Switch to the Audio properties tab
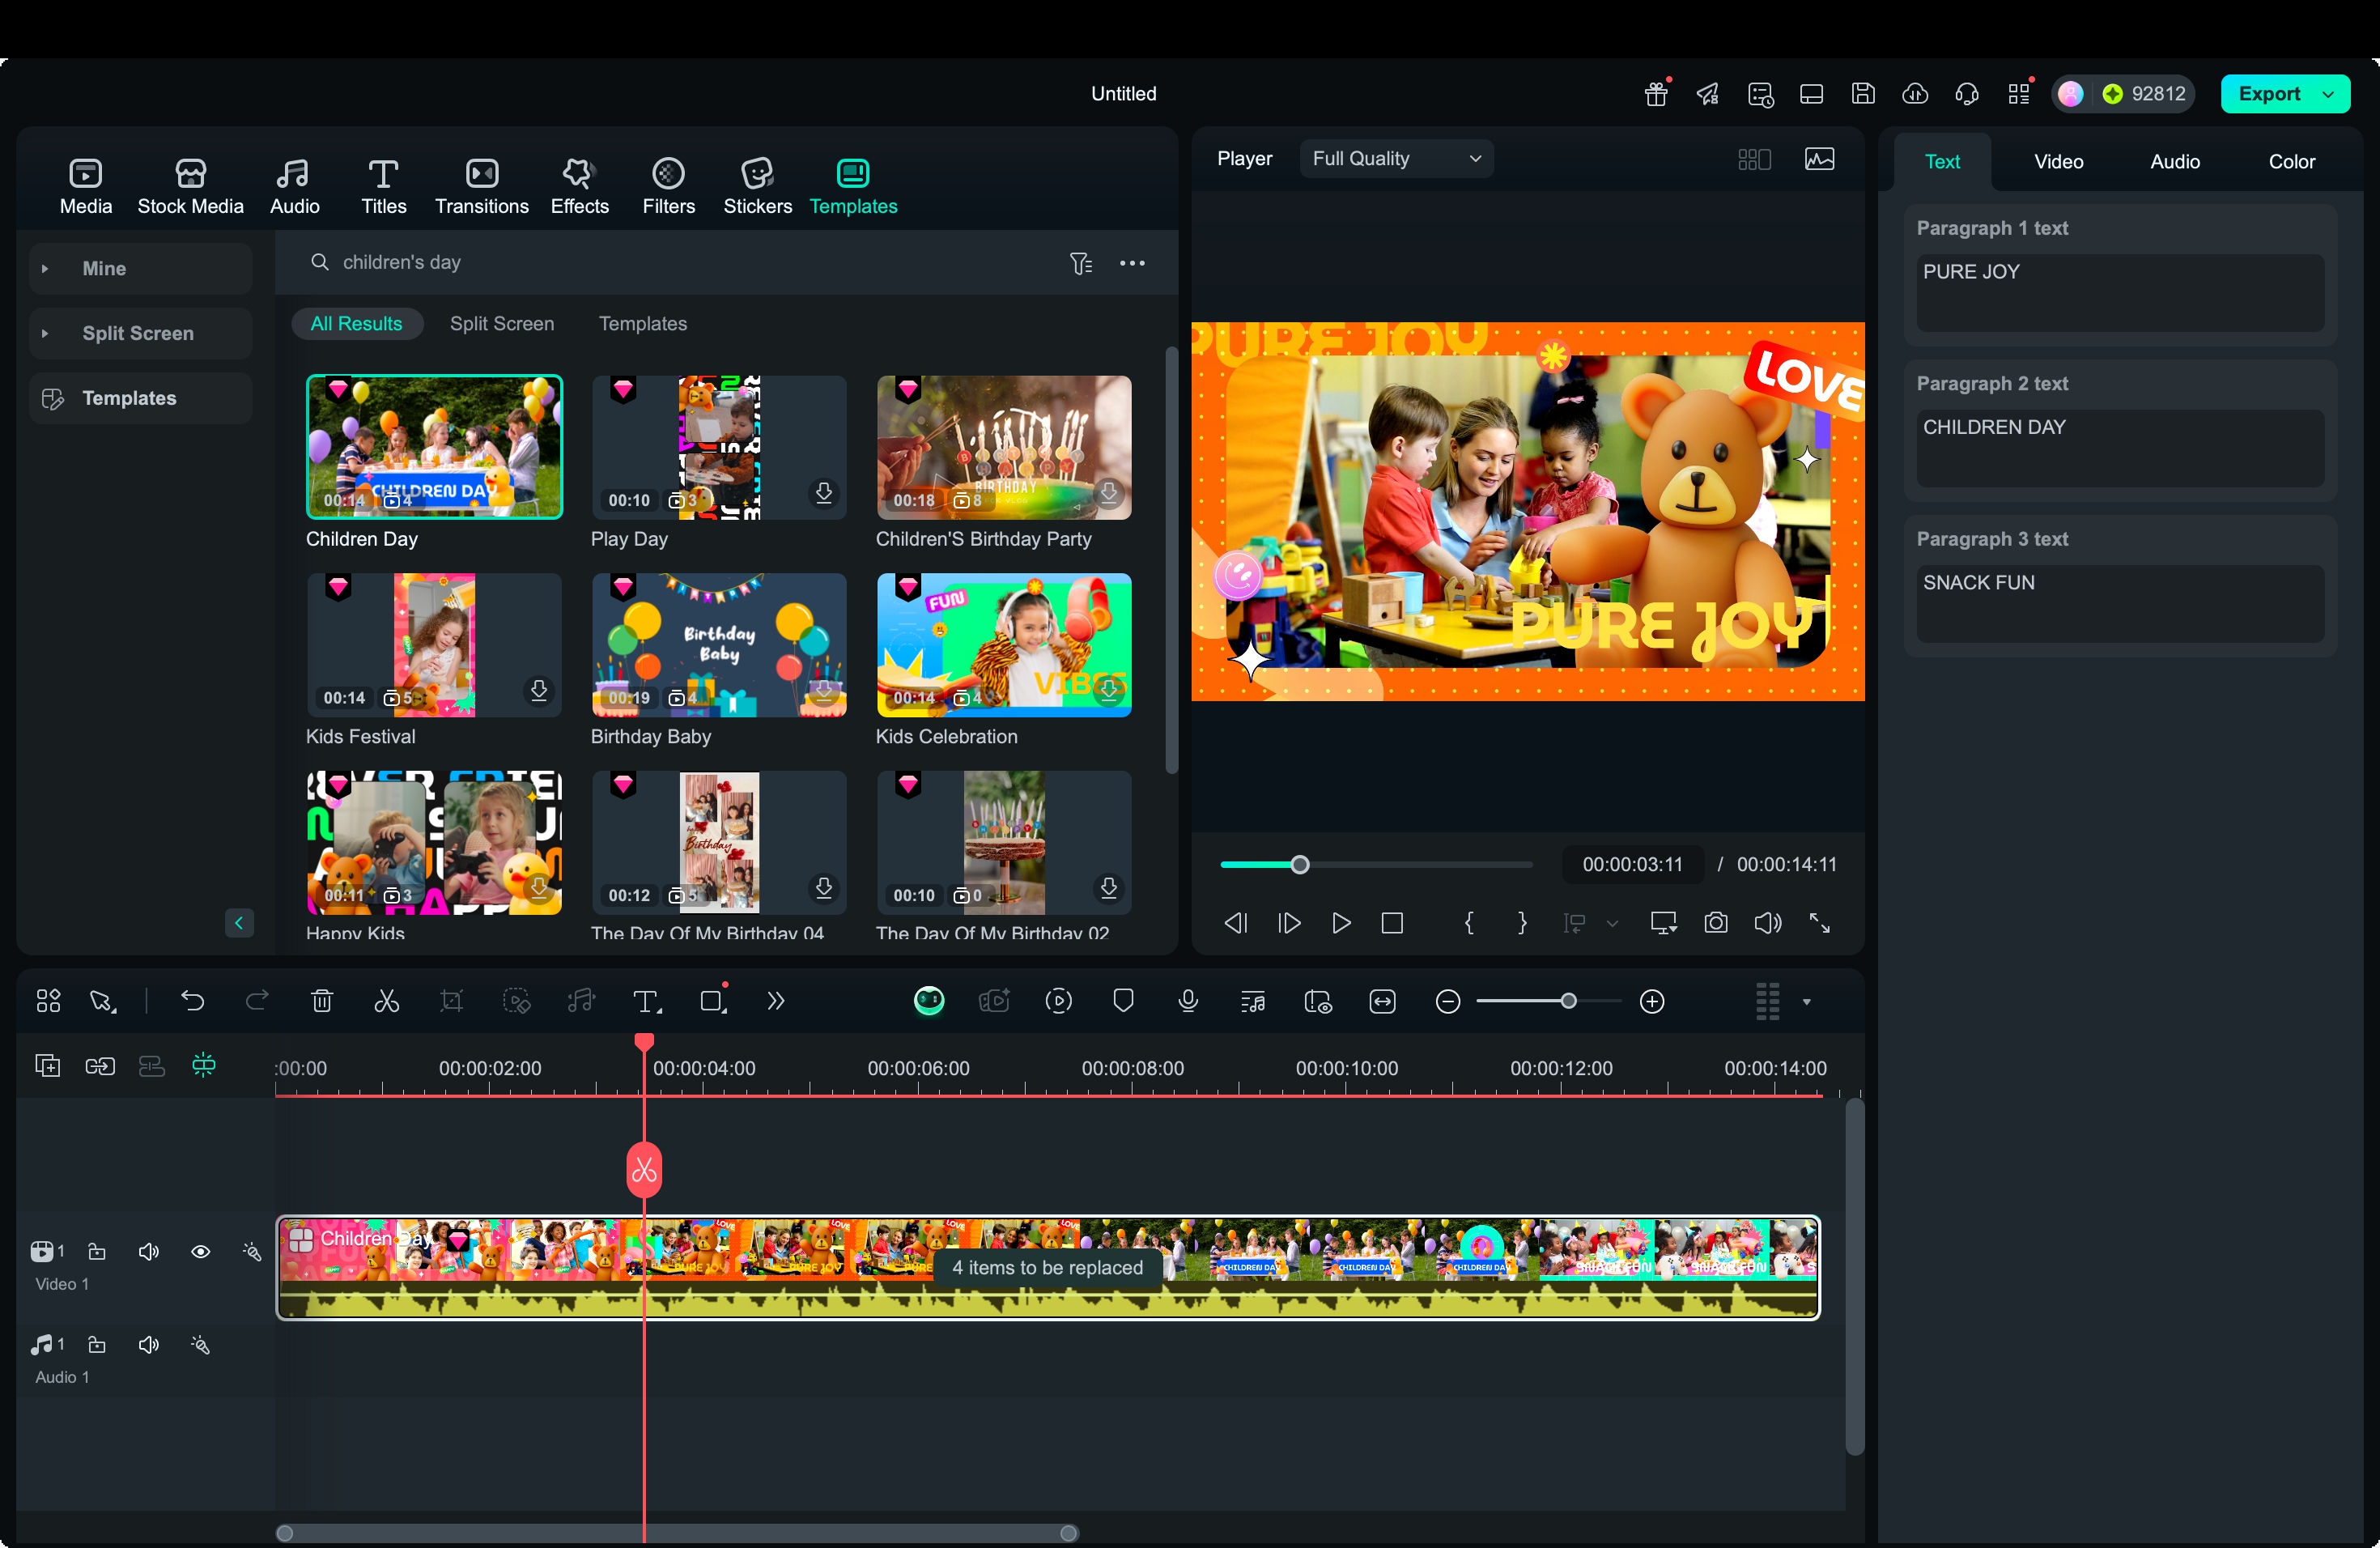The width and height of the screenshot is (2380, 1548). [2174, 161]
